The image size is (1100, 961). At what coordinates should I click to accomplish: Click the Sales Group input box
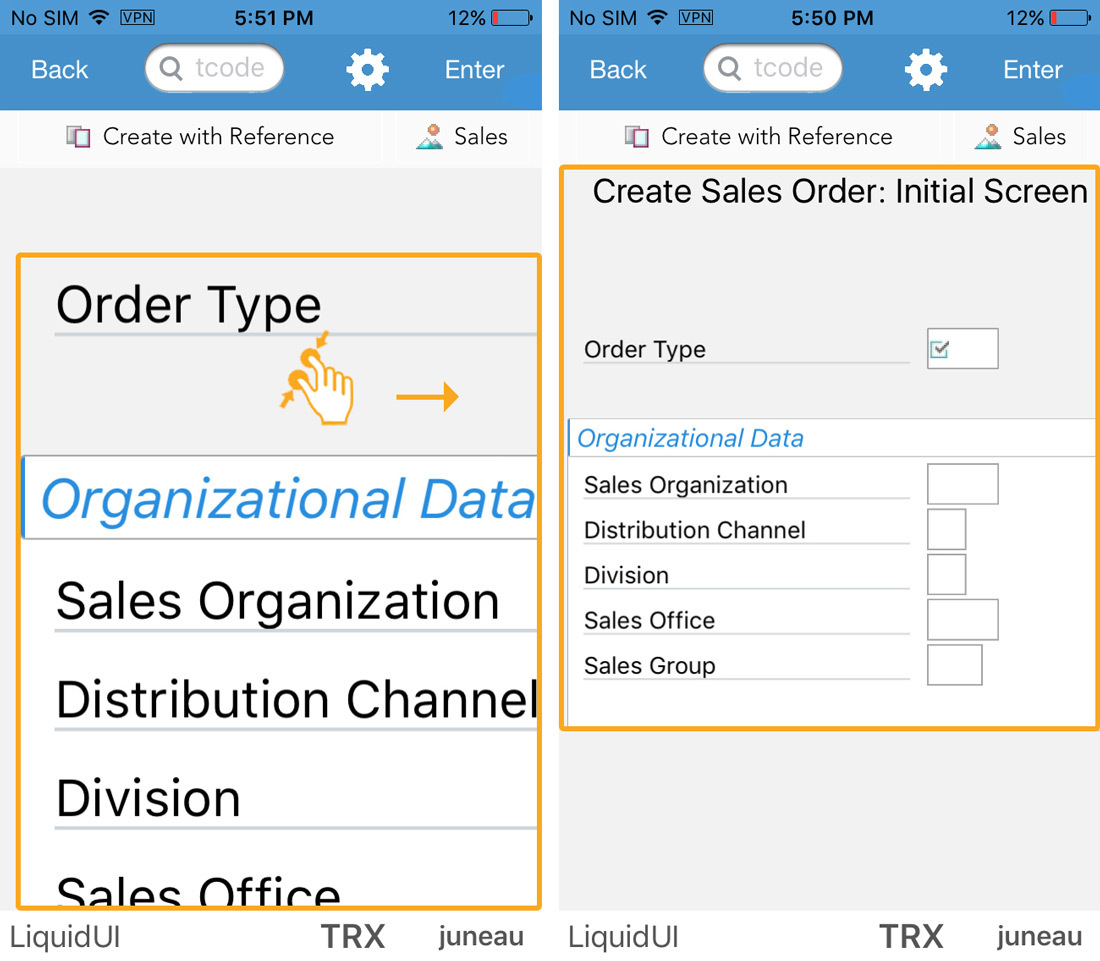coord(954,665)
